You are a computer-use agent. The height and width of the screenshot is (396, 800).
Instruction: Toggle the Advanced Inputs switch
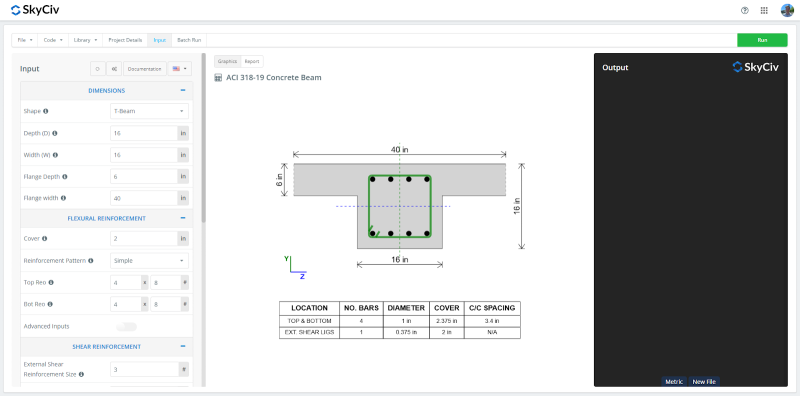coord(127,326)
